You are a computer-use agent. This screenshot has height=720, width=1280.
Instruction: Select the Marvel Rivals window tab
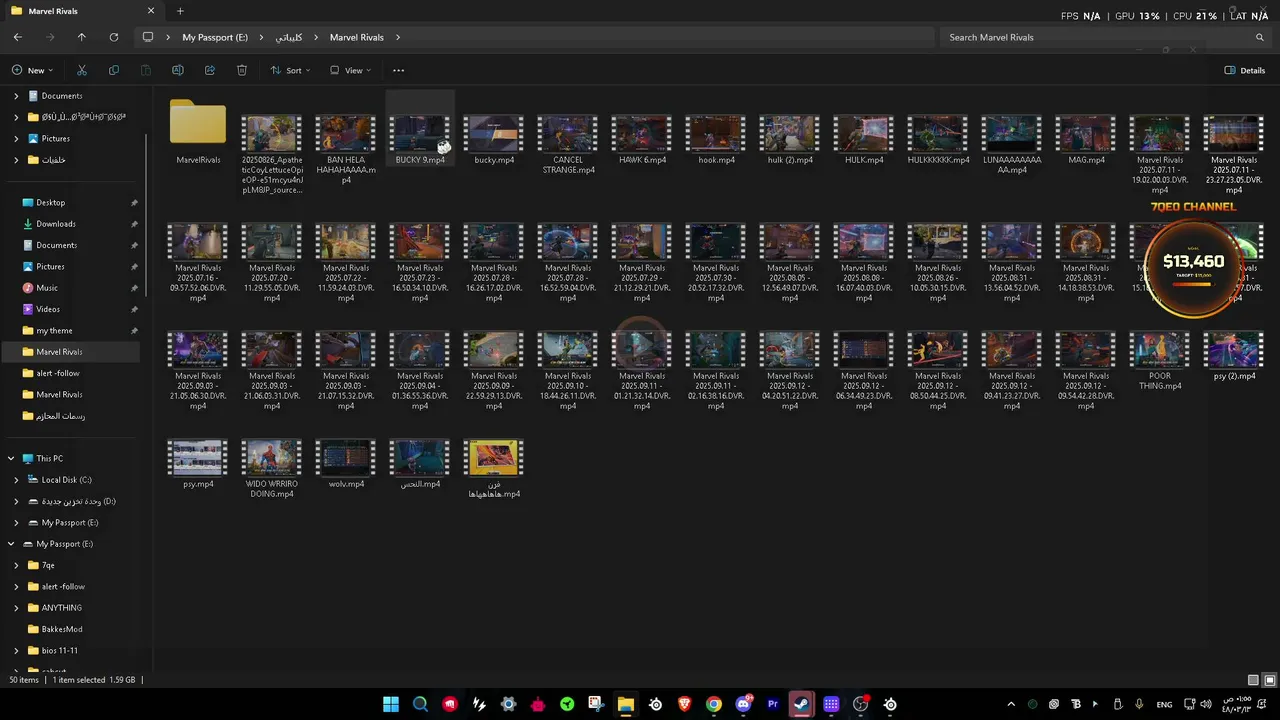point(82,11)
